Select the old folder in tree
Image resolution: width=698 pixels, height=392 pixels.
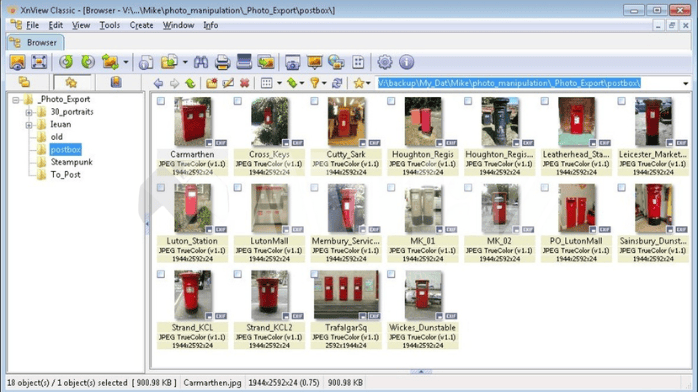click(x=57, y=137)
